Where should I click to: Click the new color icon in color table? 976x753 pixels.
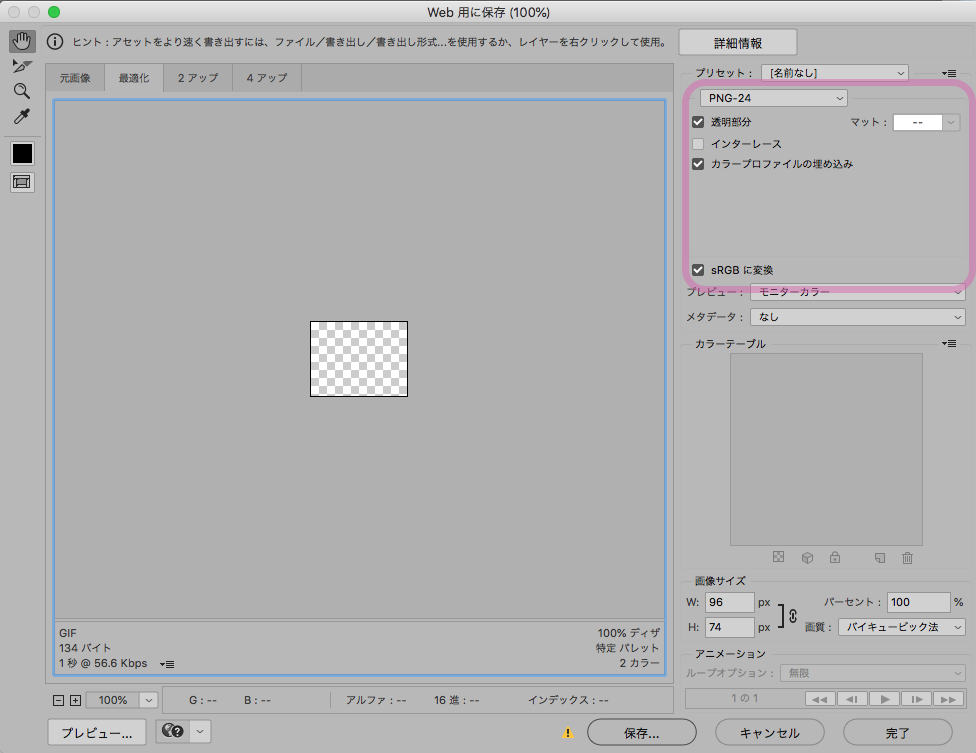pyautogui.click(x=880, y=558)
